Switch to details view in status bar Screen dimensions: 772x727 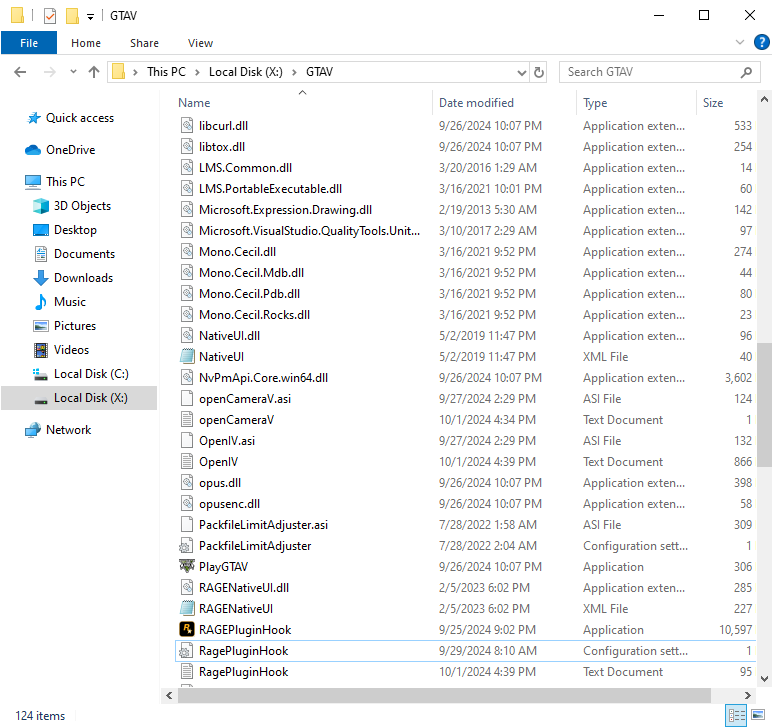[735, 715]
